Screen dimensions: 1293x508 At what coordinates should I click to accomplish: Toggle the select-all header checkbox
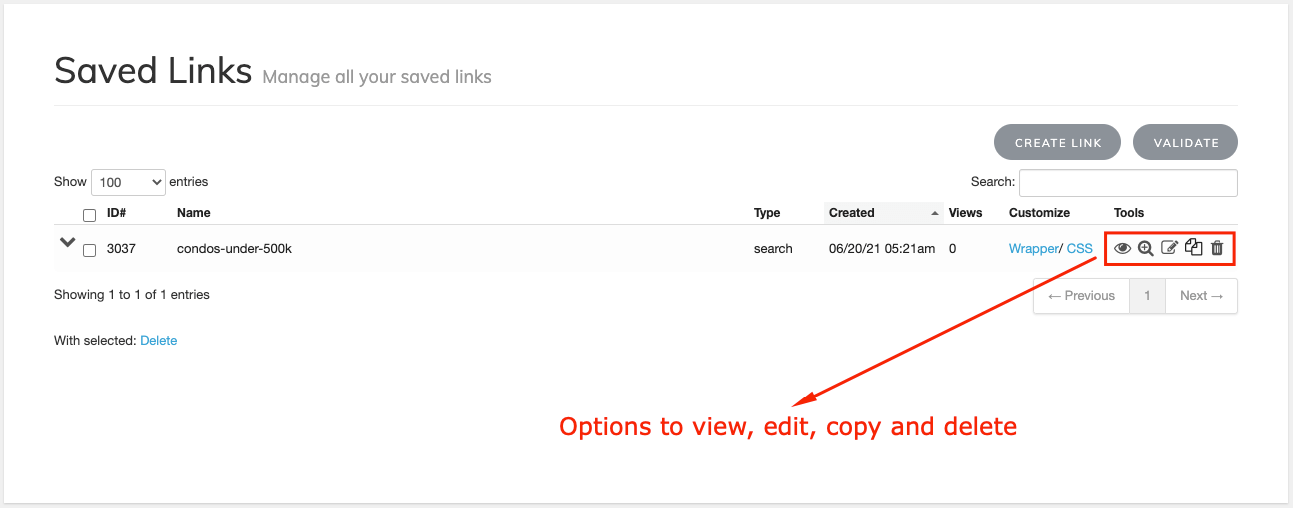click(89, 215)
